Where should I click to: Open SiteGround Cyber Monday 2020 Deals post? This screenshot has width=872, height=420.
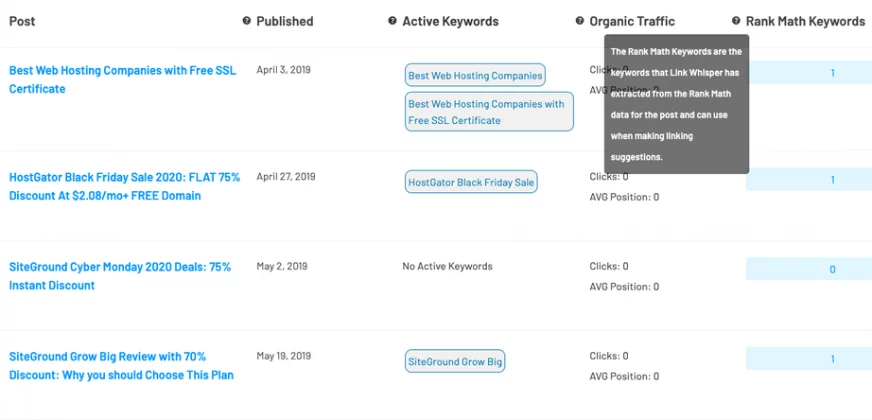[x=120, y=276]
